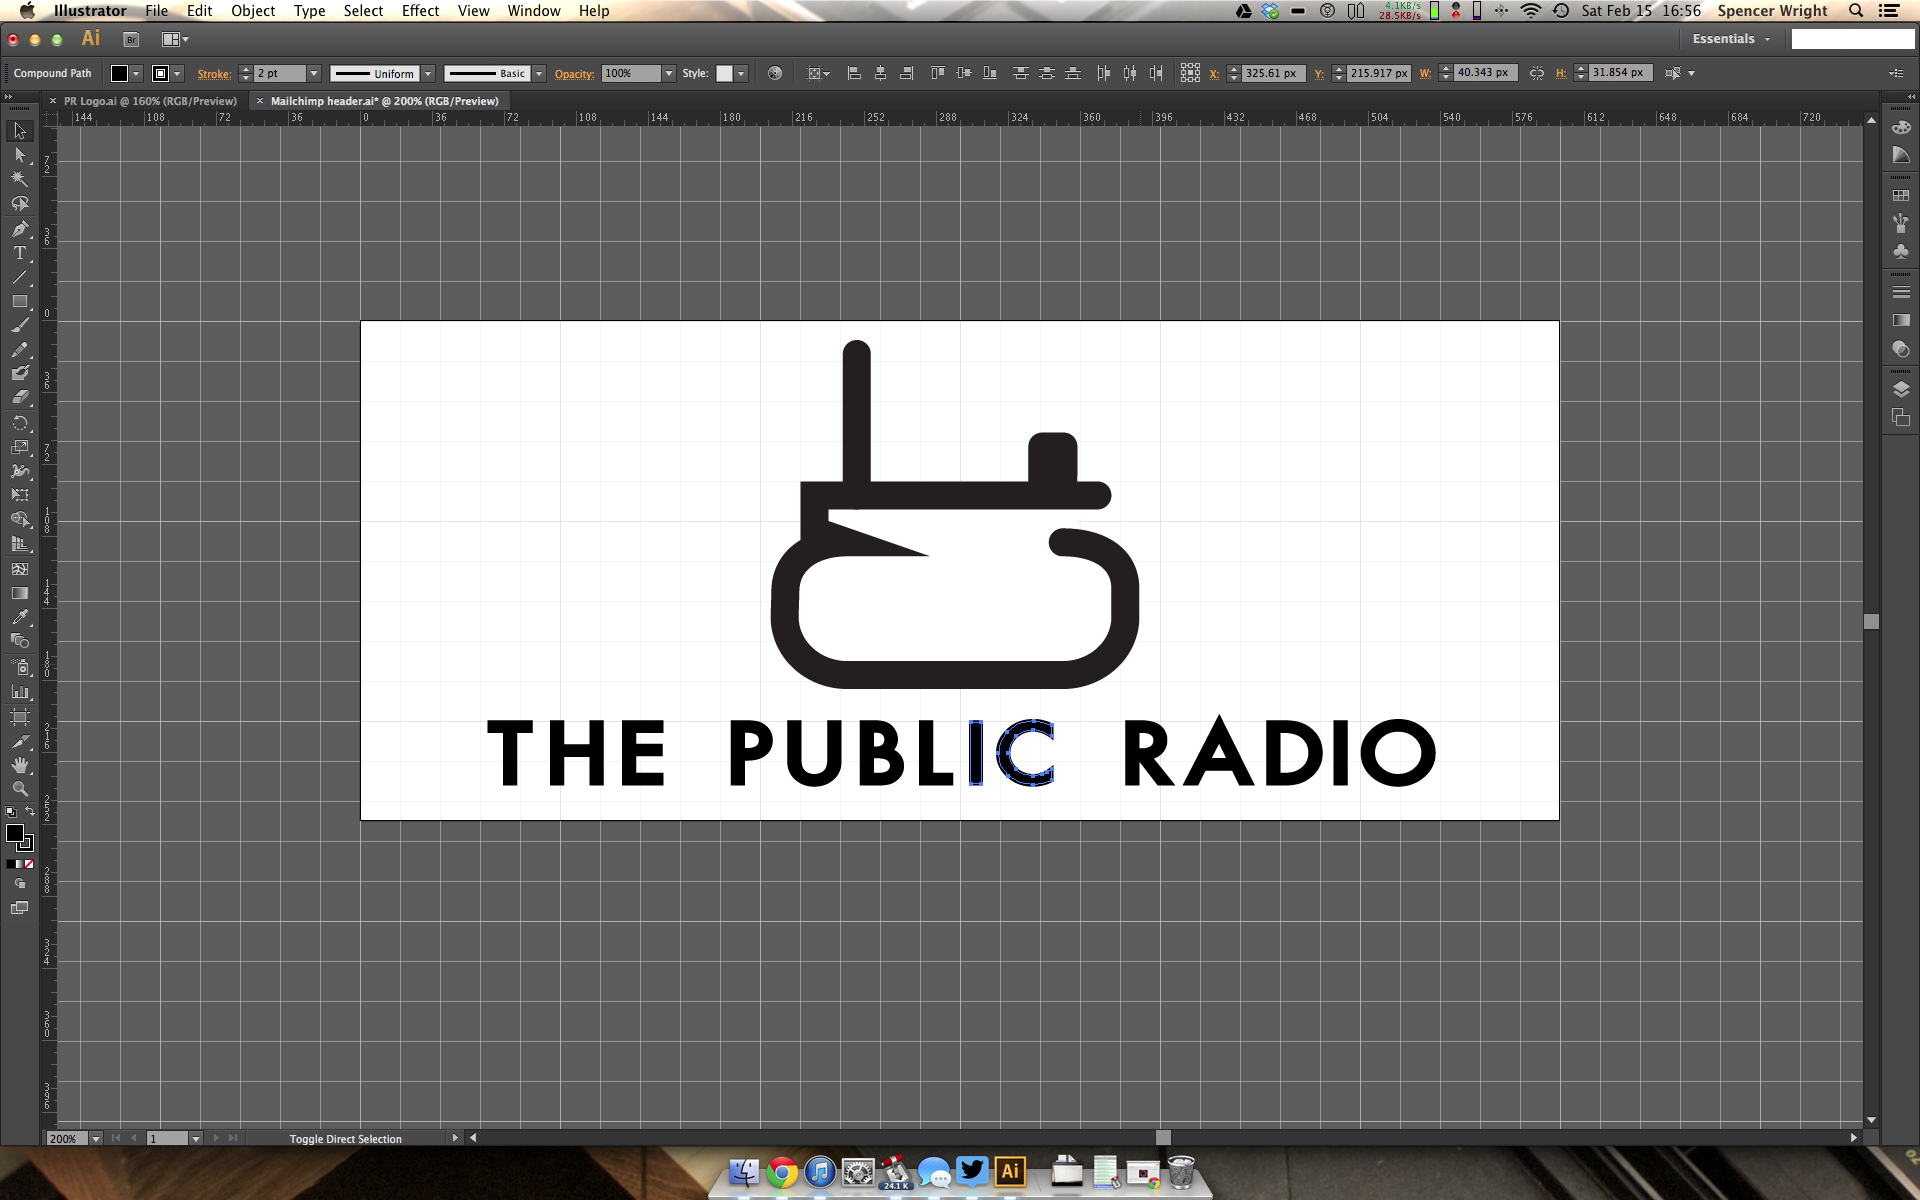Select the Rectangle tool
Image resolution: width=1920 pixels, height=1200 pixels.
pyautogui.click(x=19, y=301)
